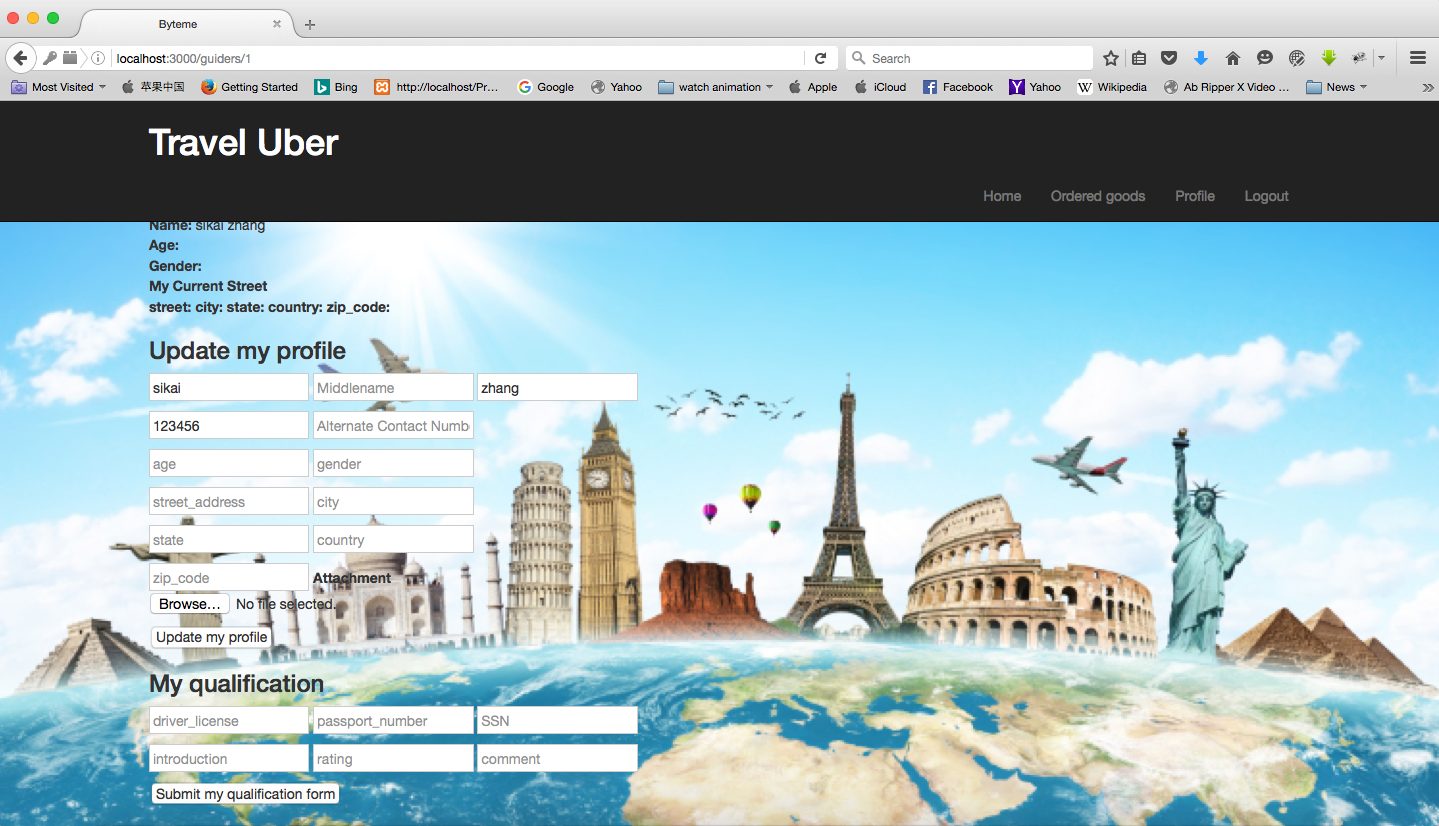The image size is (1439, 826).
Task: Open the Bing bookmark
Action: (x=336, y=87)
